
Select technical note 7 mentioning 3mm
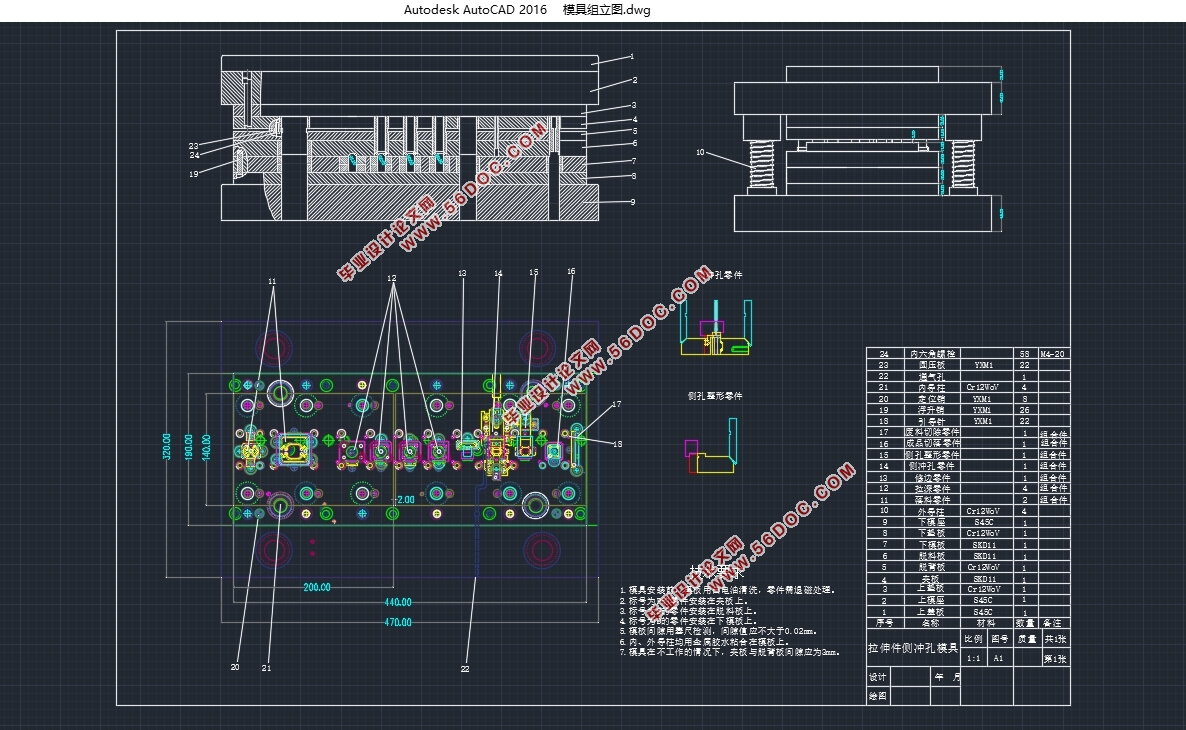730,652
